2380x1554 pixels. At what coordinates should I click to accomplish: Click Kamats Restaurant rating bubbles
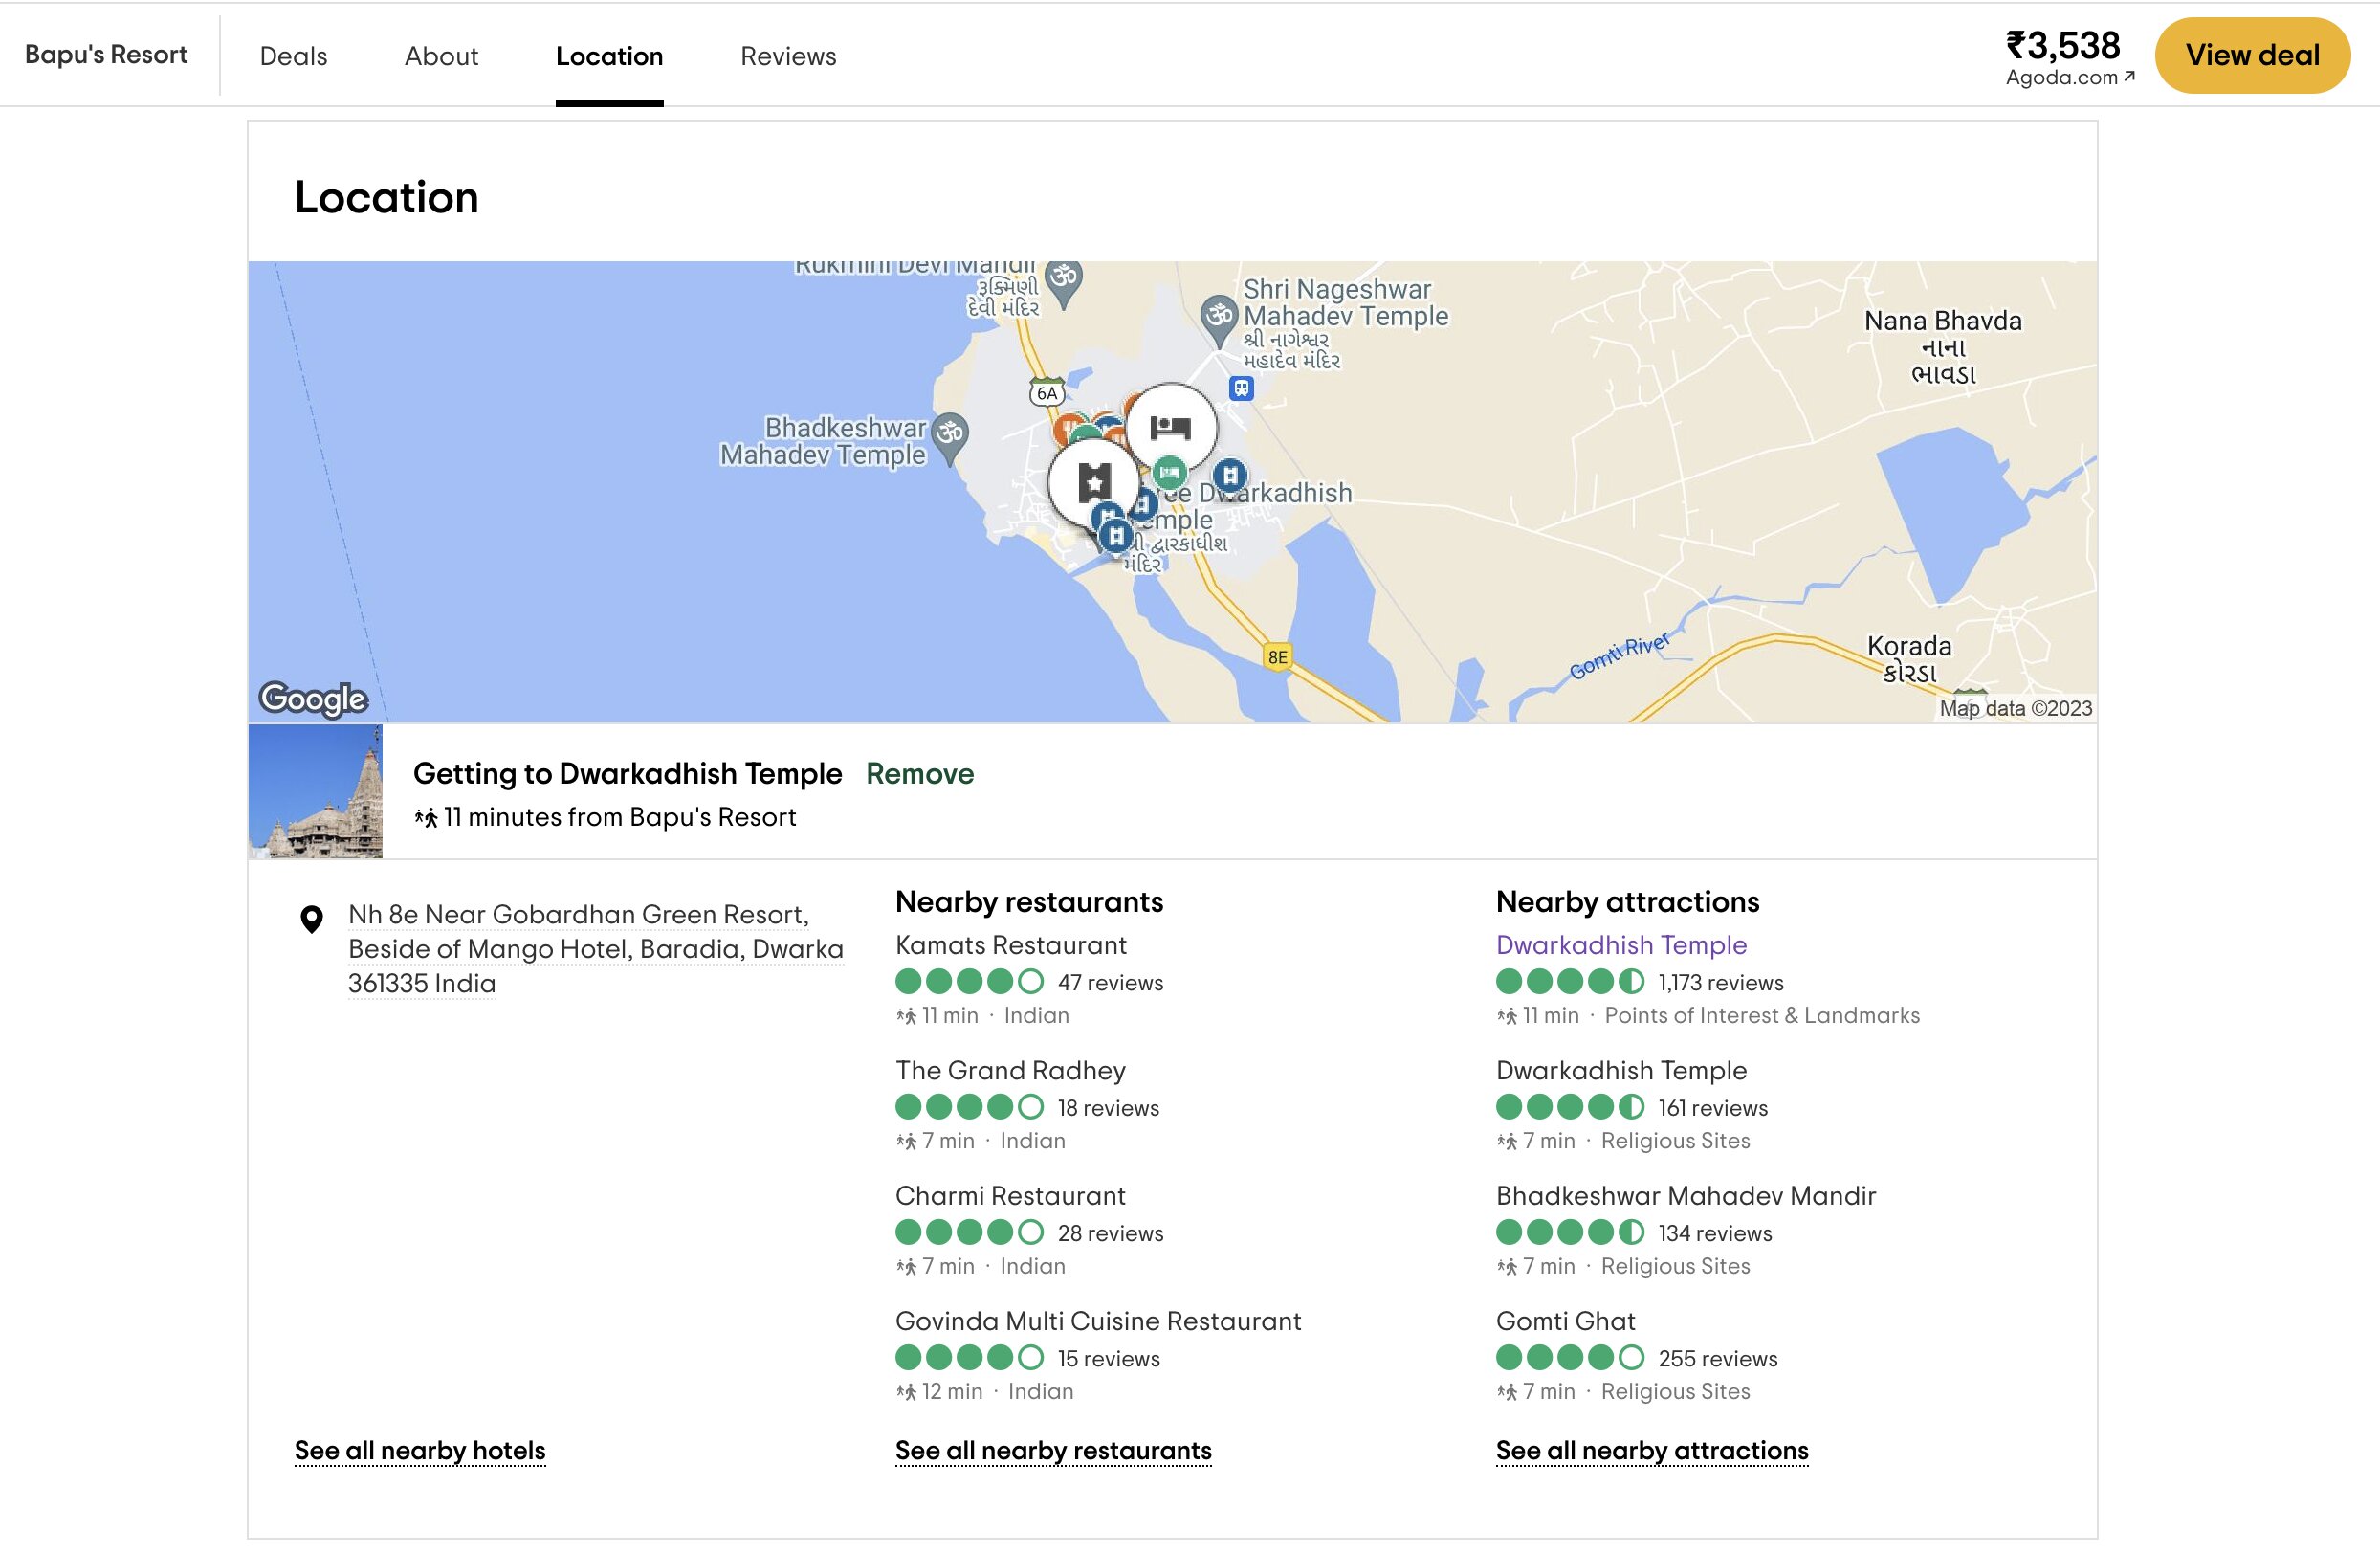pyautogui.click(x=969, y=981)
